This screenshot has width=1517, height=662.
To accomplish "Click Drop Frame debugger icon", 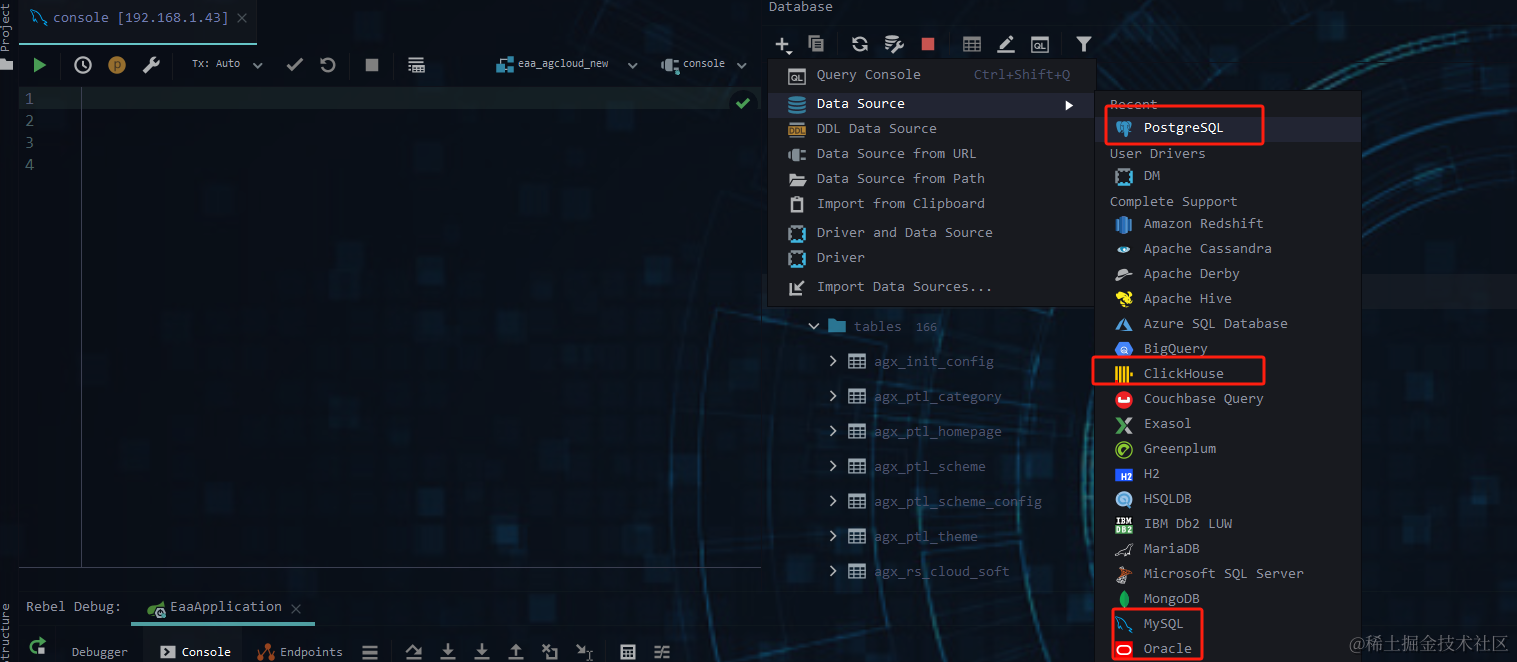I will pos(550,652).
